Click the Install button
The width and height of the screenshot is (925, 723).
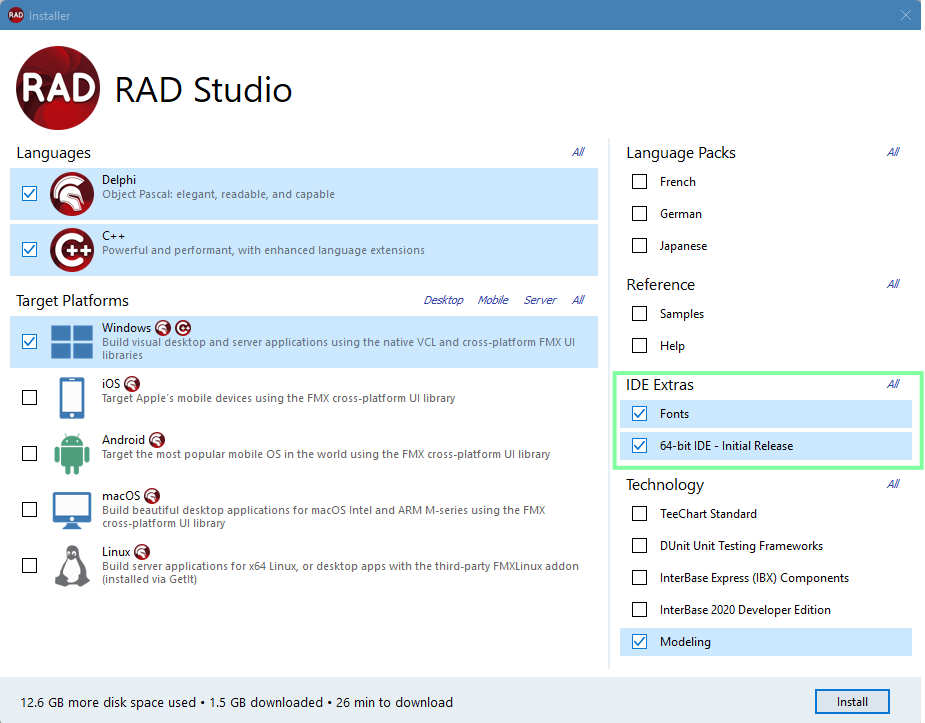pos(852,702)
